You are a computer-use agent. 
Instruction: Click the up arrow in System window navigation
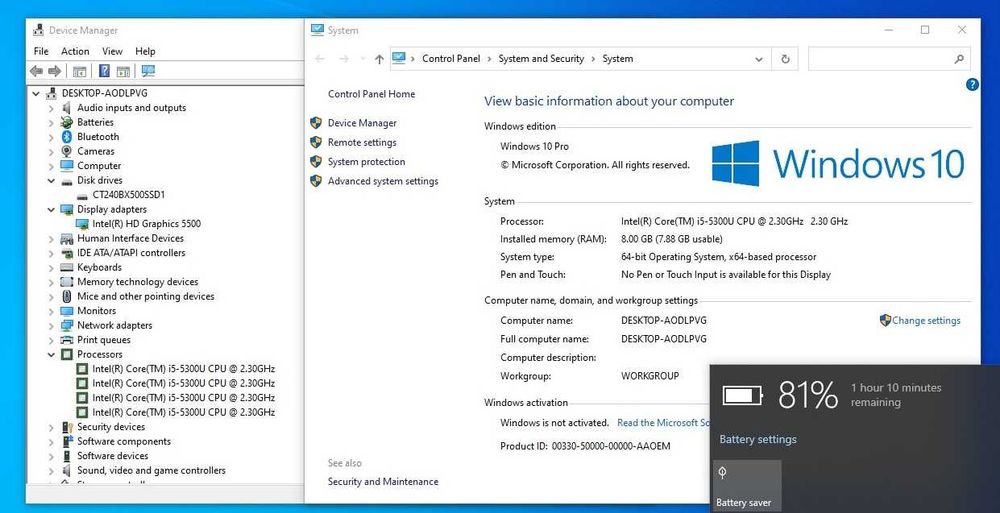coord(379,59)
